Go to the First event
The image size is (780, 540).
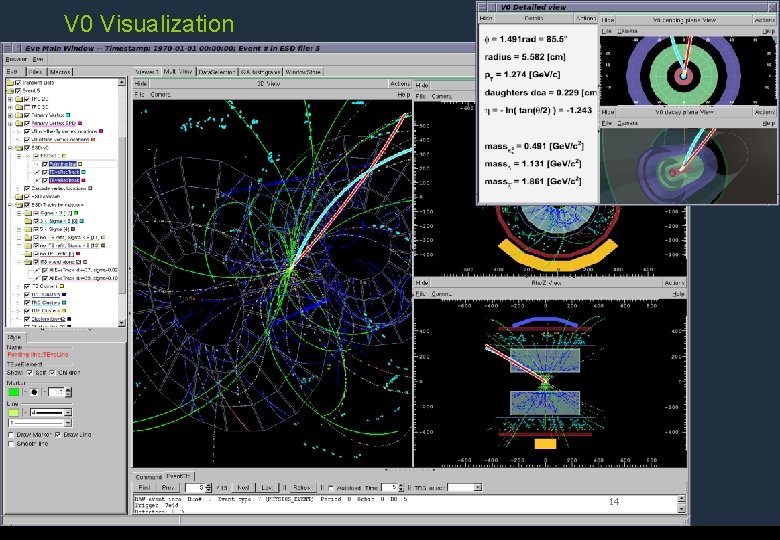click(x=144, y=488)
